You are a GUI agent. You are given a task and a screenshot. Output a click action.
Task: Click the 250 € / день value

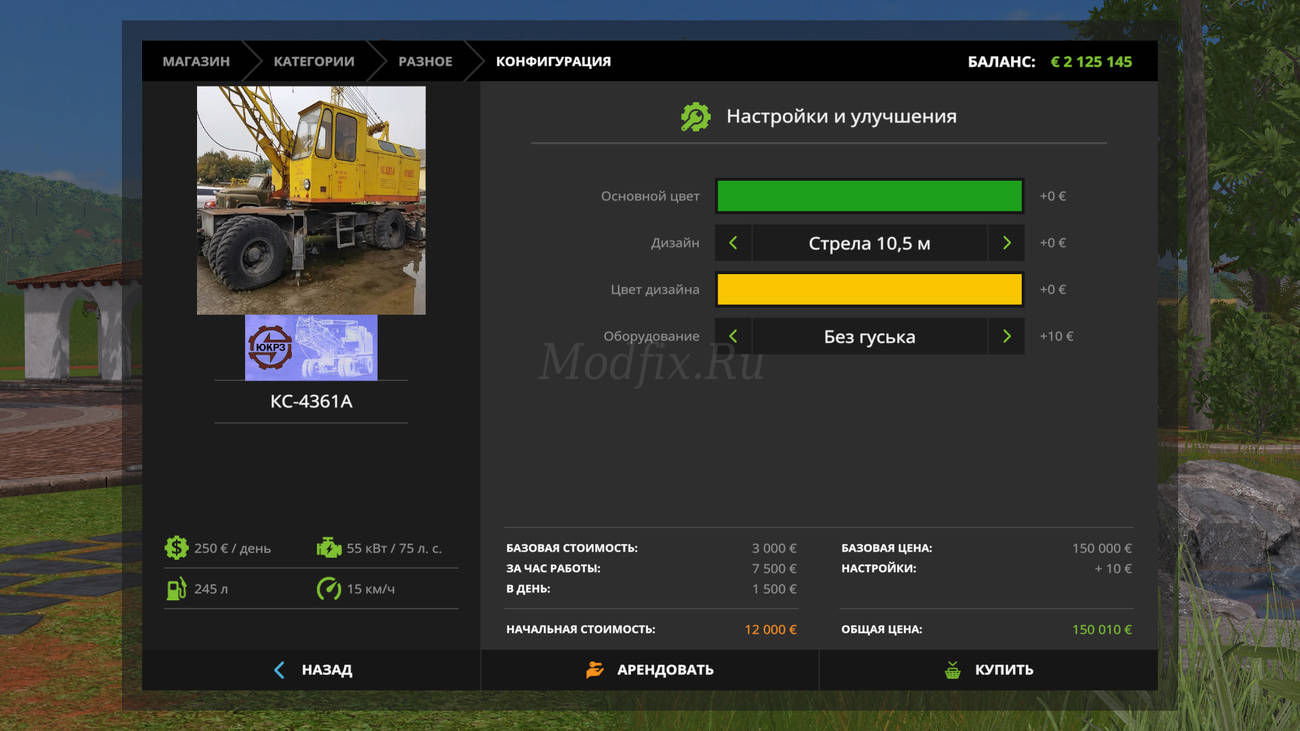click(x=232, y=548)
